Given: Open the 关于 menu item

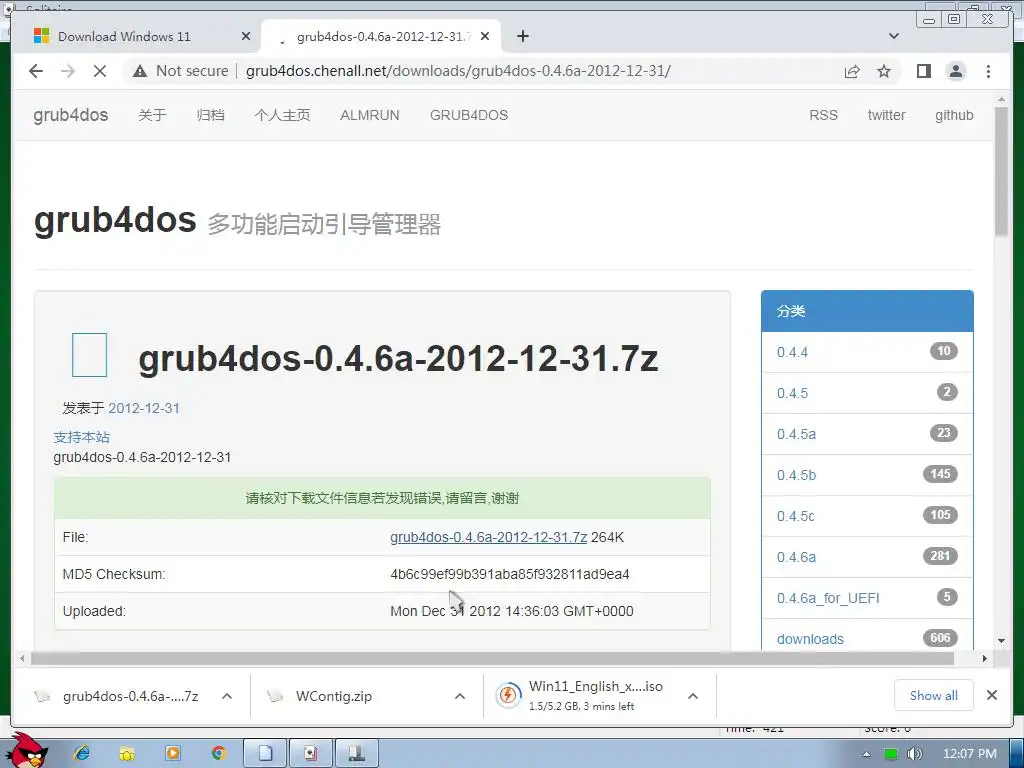Looking at the screenshot, I should point(152,115).
